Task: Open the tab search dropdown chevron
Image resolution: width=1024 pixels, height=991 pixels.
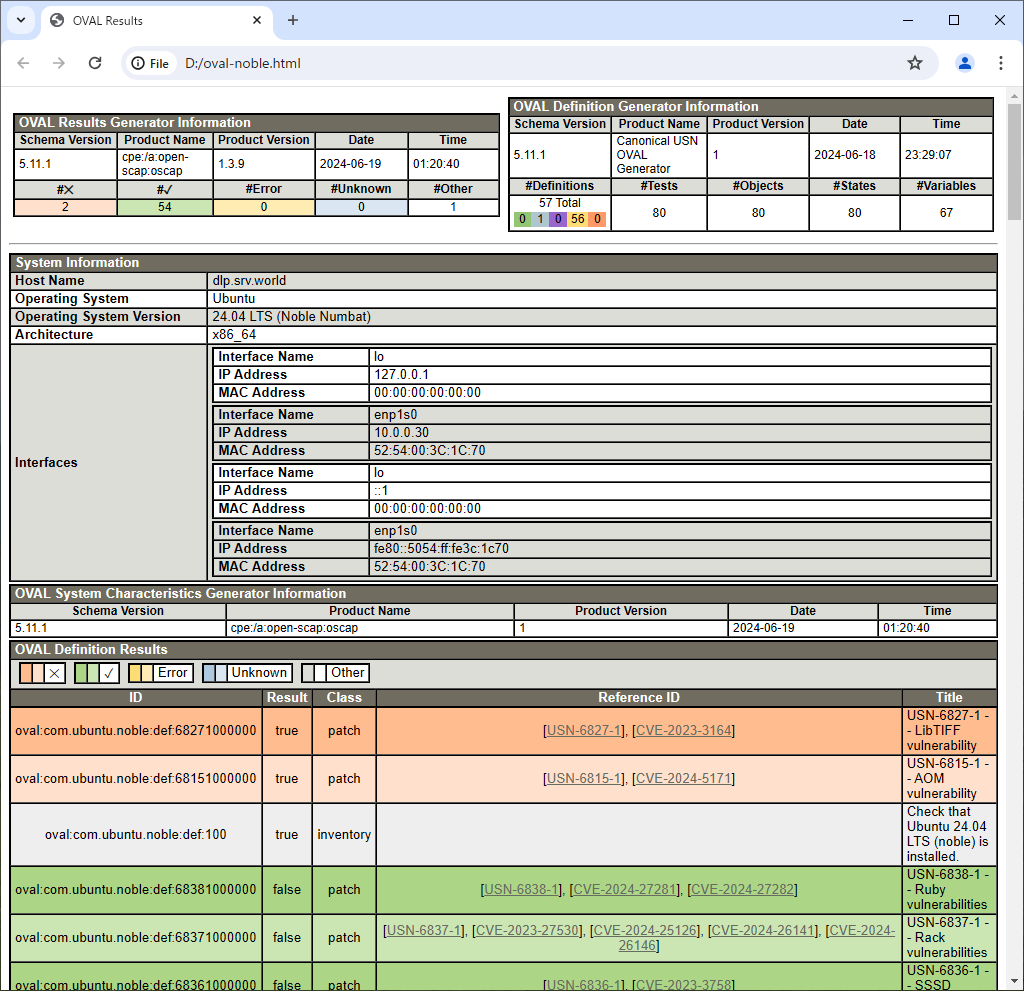Action: pos(21,20)
